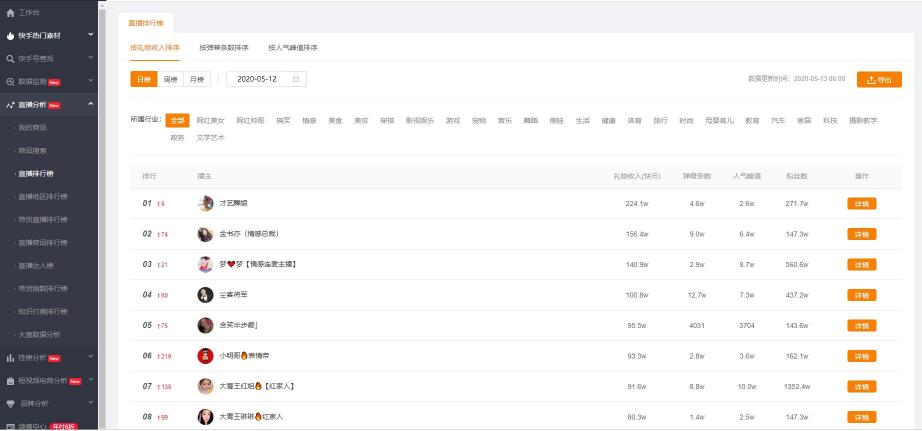Expand the chevron on the row above 短视频电商分析

tap(91, 356)
